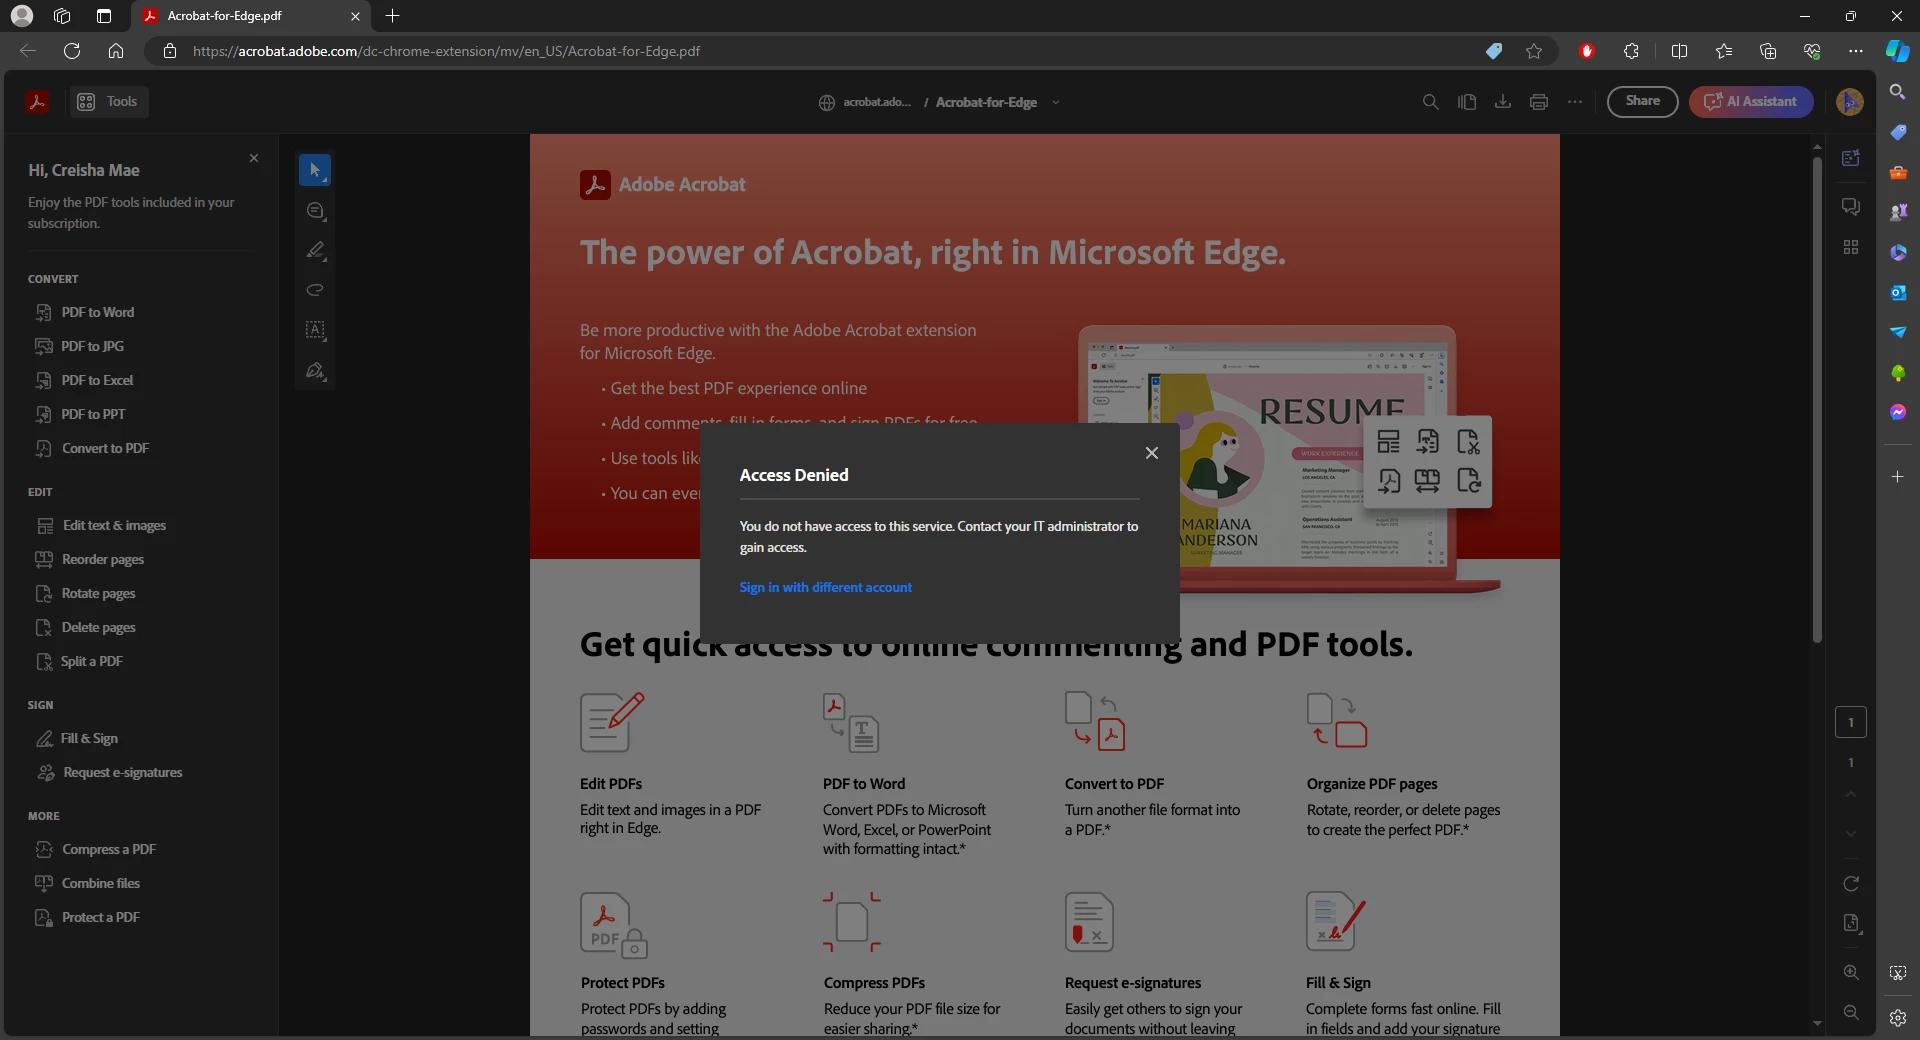Open the generative summary panel icon
This screenshot has width=1920, height=1040.
pos(1851,158)
